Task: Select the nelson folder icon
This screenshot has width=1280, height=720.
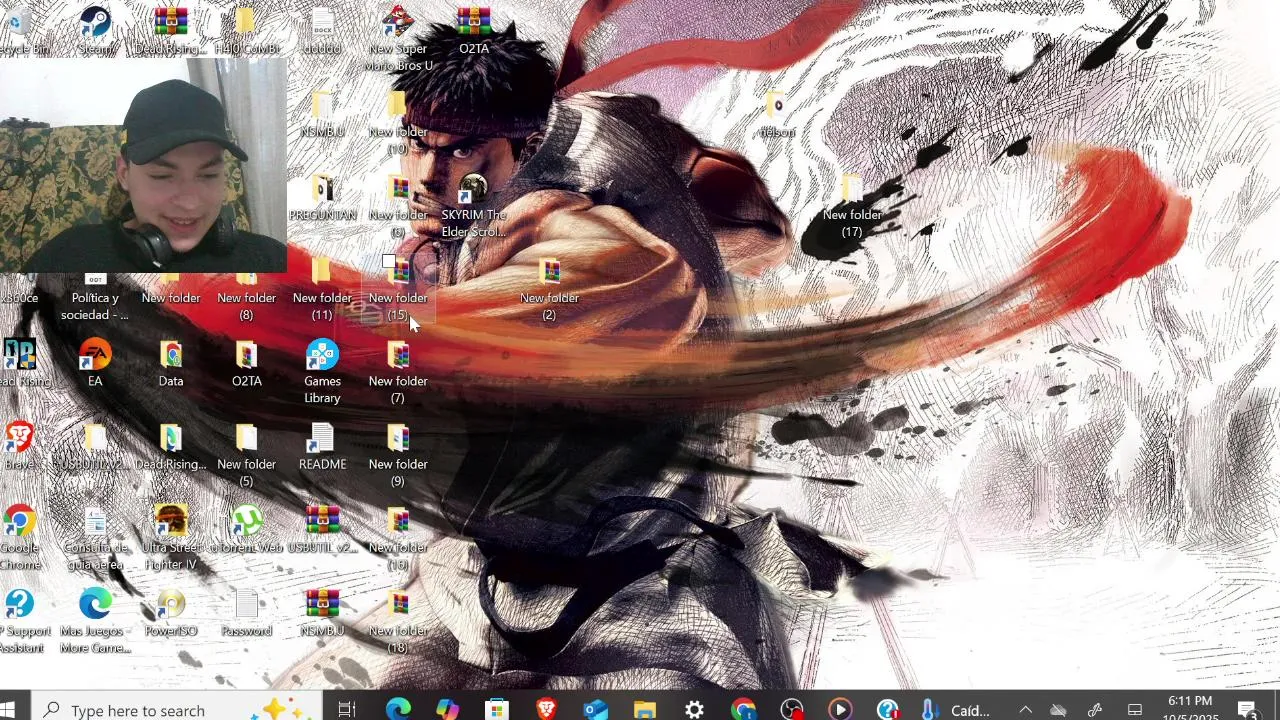Action: [x=777, y=114]
